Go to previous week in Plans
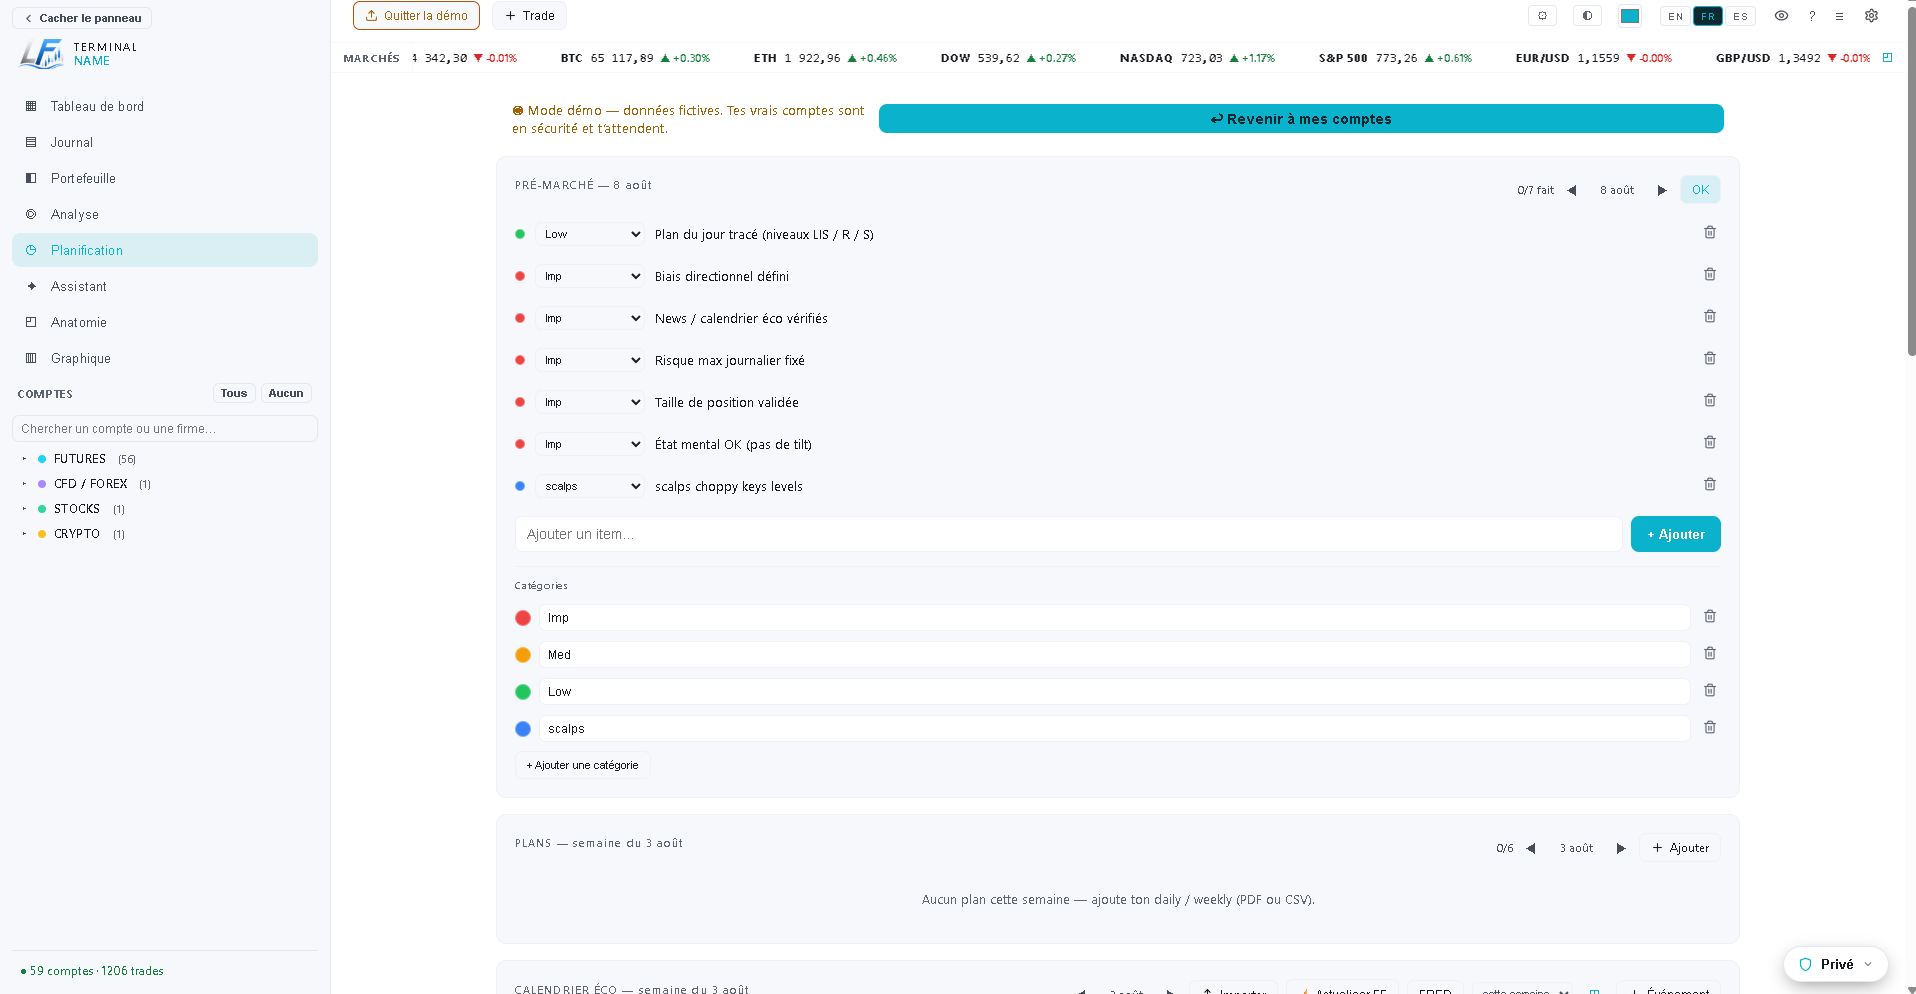1916x994 pixels. tap(1530, 848)
